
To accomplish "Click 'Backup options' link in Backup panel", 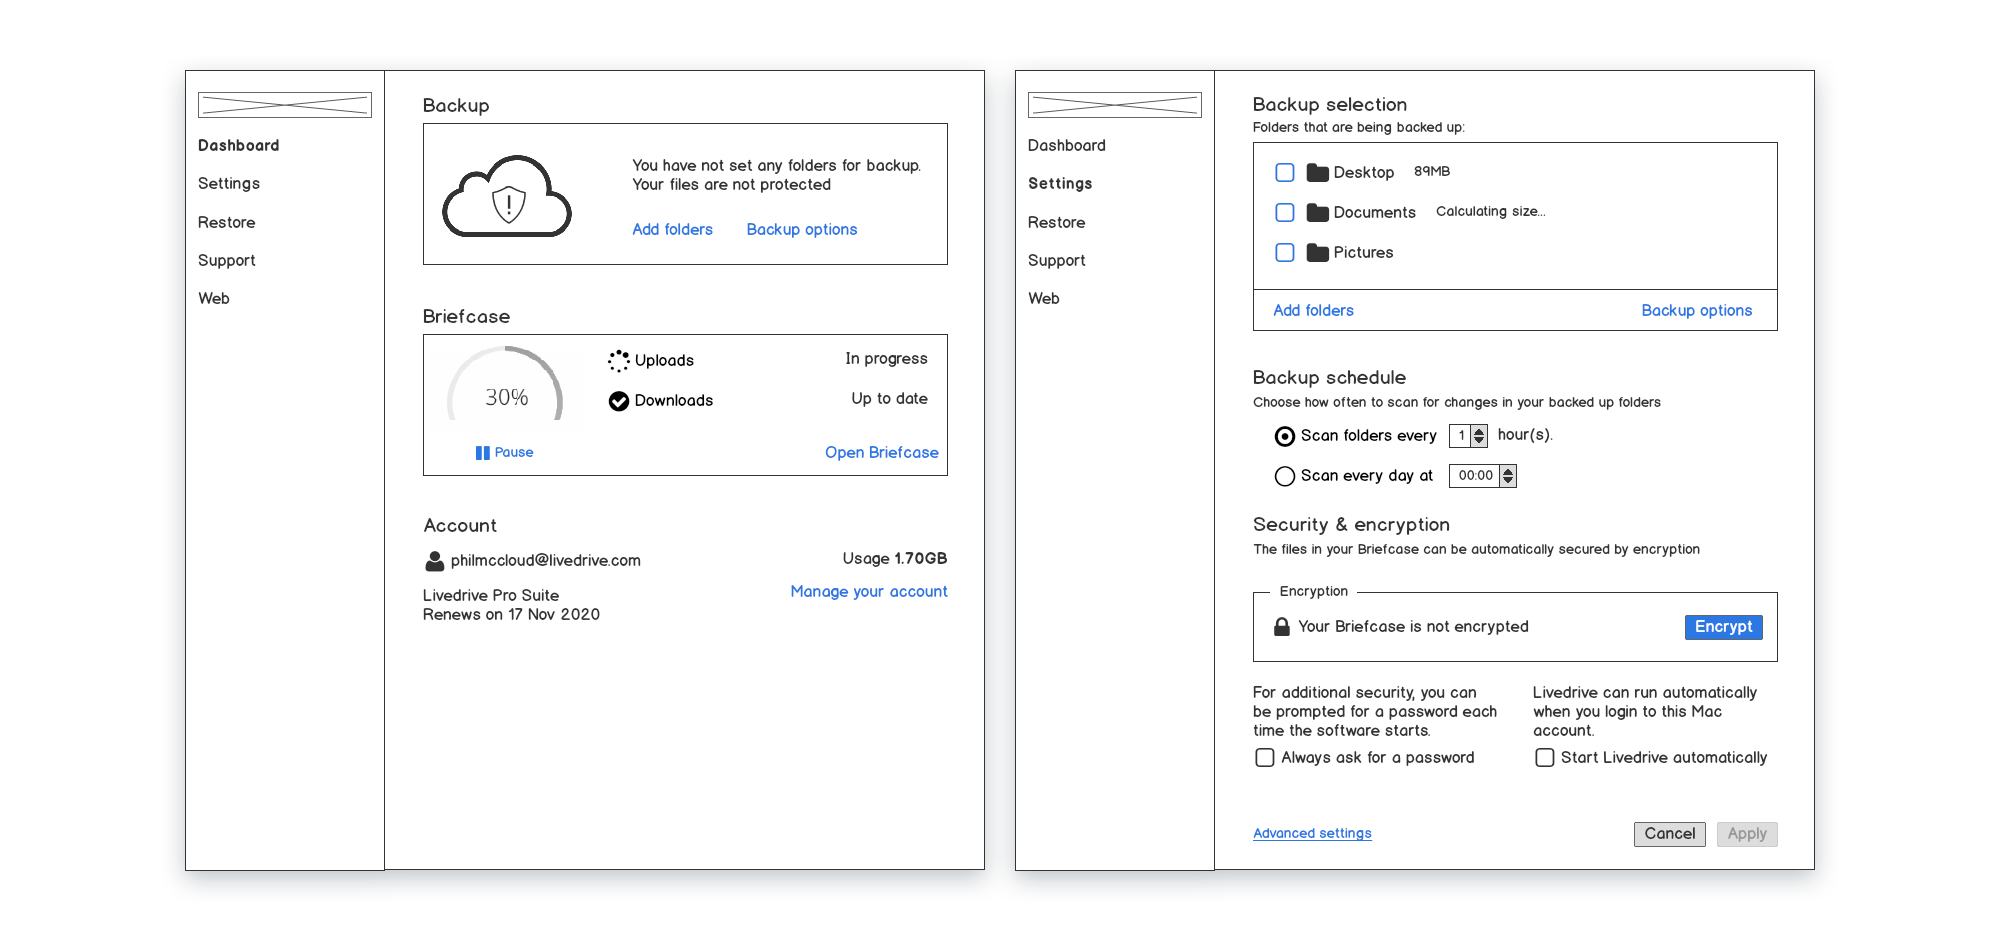I will click(802, 230).
